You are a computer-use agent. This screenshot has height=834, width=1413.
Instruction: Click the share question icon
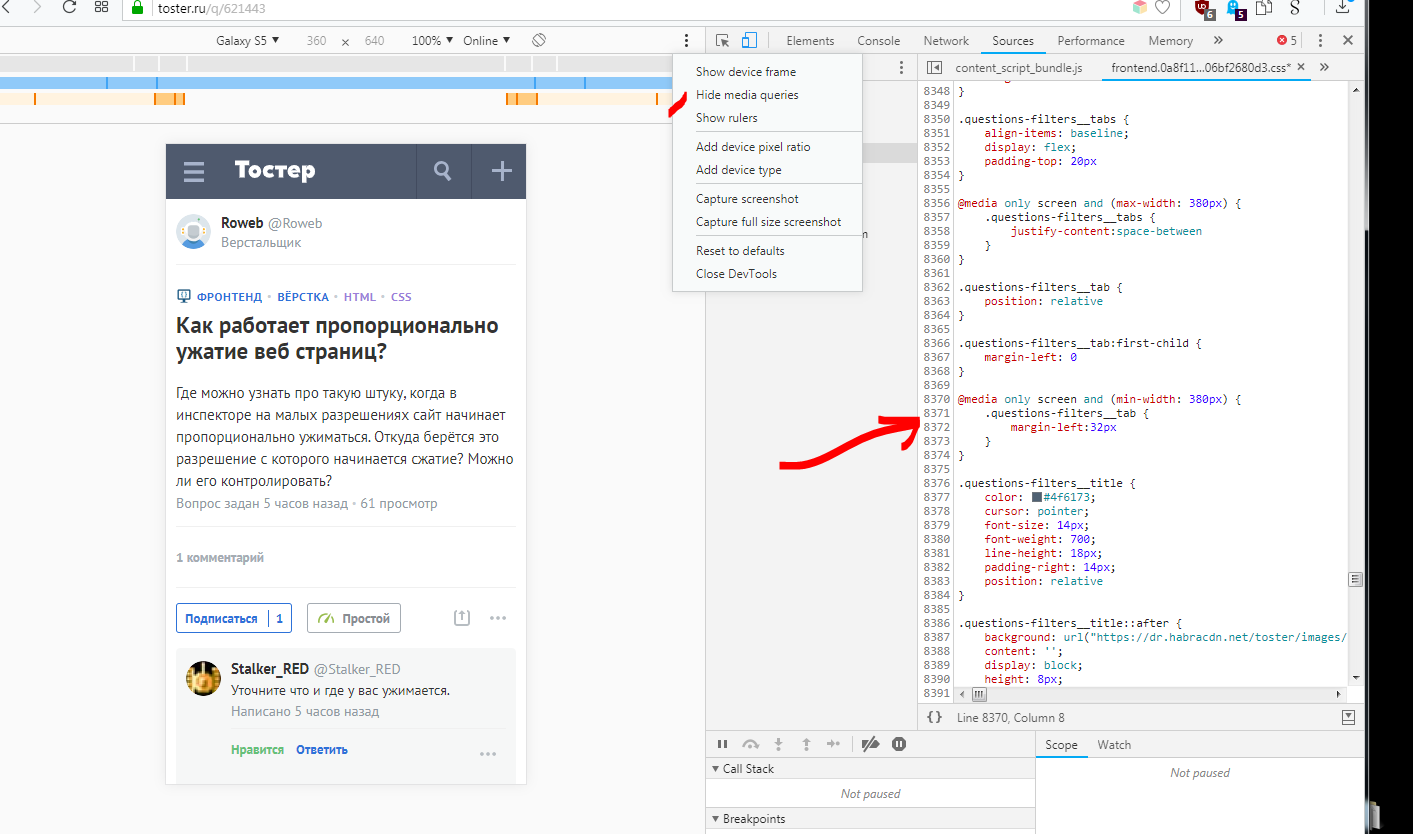(x=461, y=618)
